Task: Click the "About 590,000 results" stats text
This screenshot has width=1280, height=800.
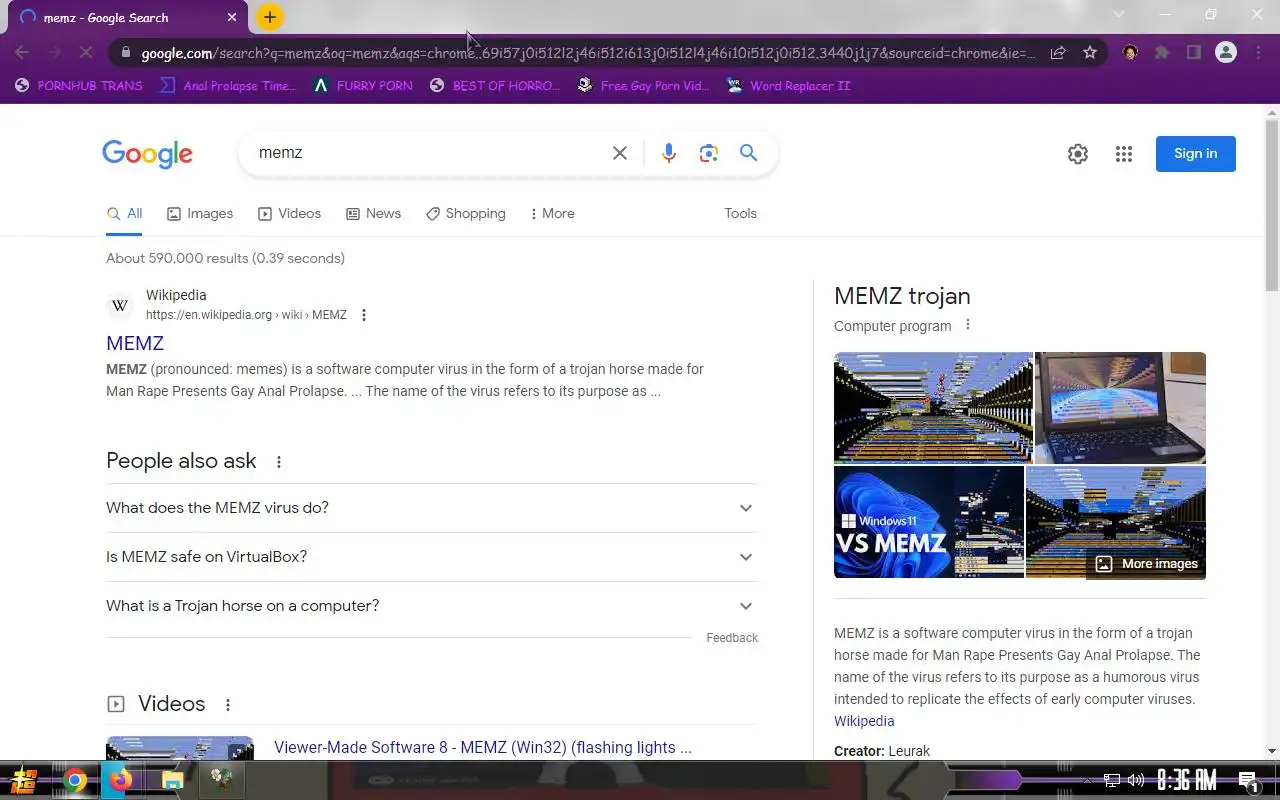Action: coord(225,258)
